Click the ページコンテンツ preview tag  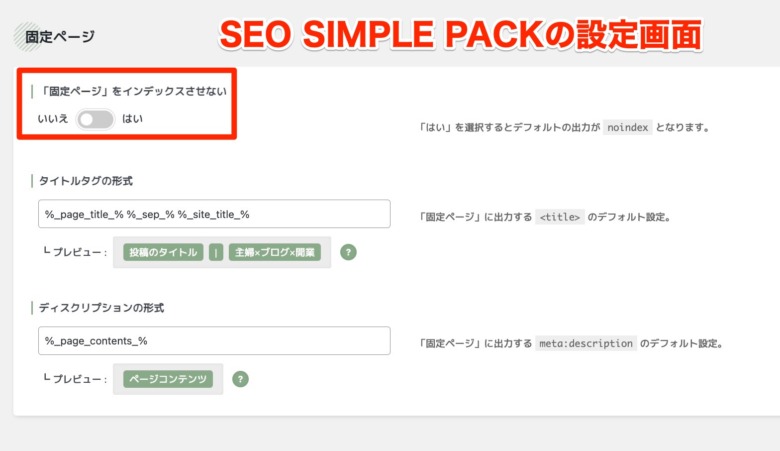click(x=168, y=379)
